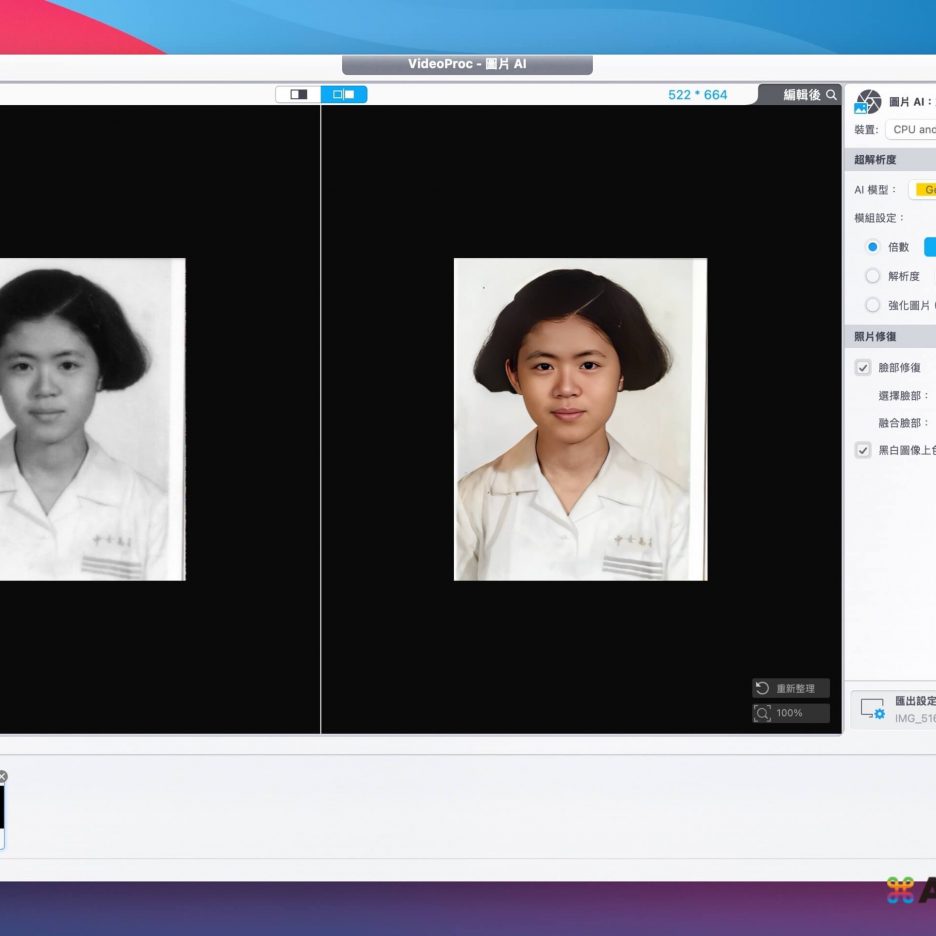
Task: Click the 匯出設定 export settings button
Action: pyautogui.click(x=913, y=702)
